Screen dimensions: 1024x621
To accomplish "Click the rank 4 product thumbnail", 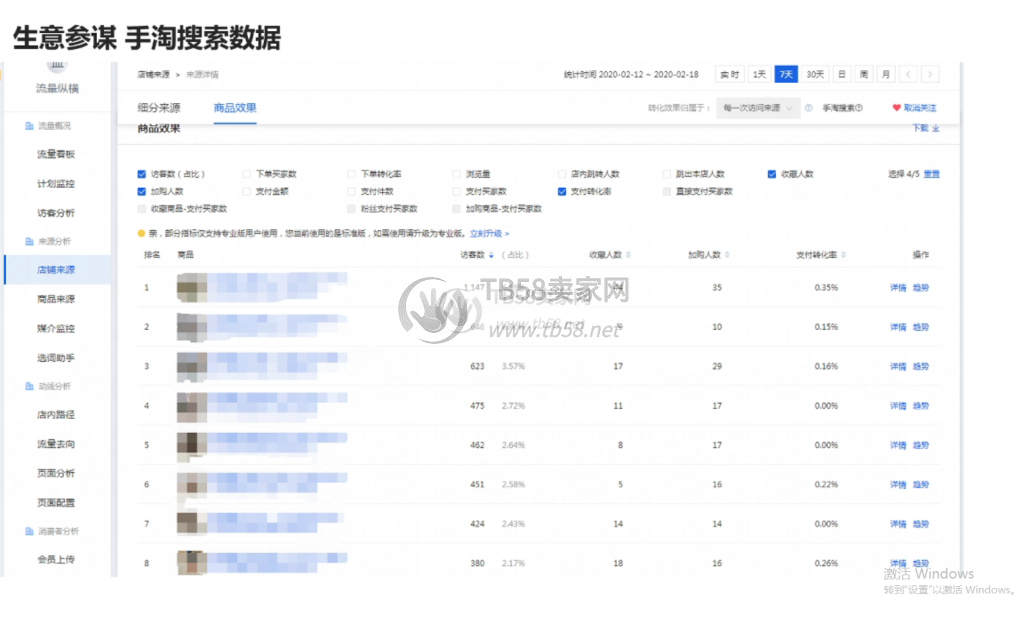I will [192, 407].
